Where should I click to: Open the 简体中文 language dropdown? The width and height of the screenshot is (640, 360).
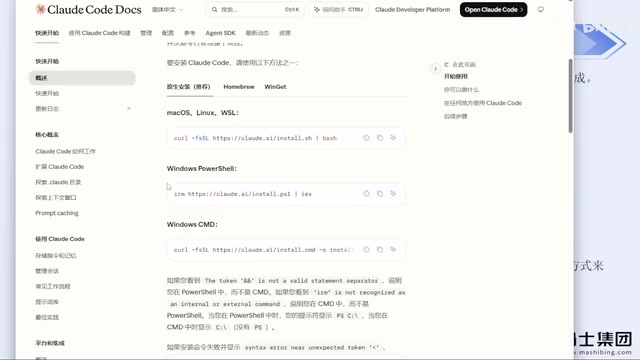click(x=167, y=9)
